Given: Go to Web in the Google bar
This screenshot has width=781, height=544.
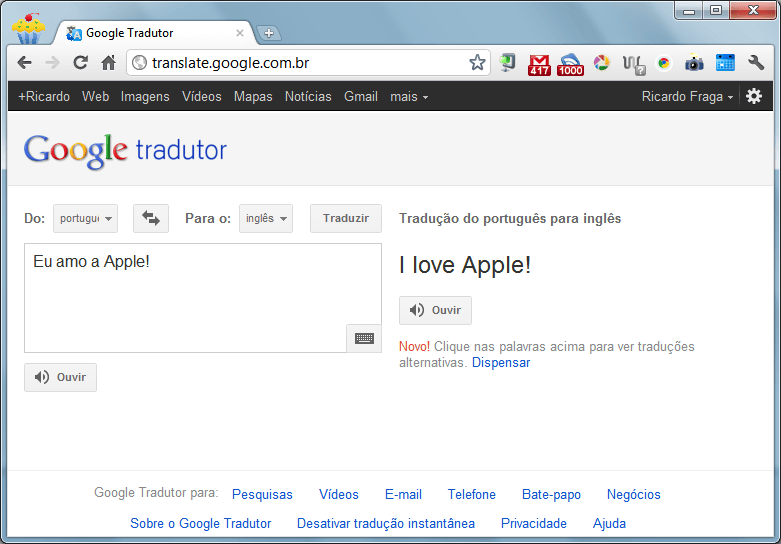Looking at the screenshot, I should click(96, 97).
